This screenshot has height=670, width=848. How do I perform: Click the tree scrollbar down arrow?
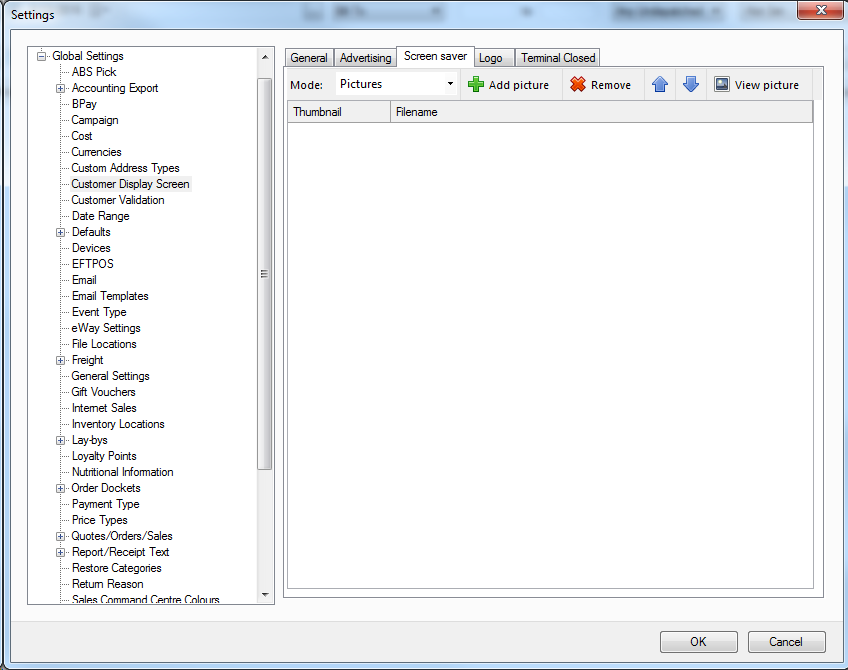tap(265, 594)
